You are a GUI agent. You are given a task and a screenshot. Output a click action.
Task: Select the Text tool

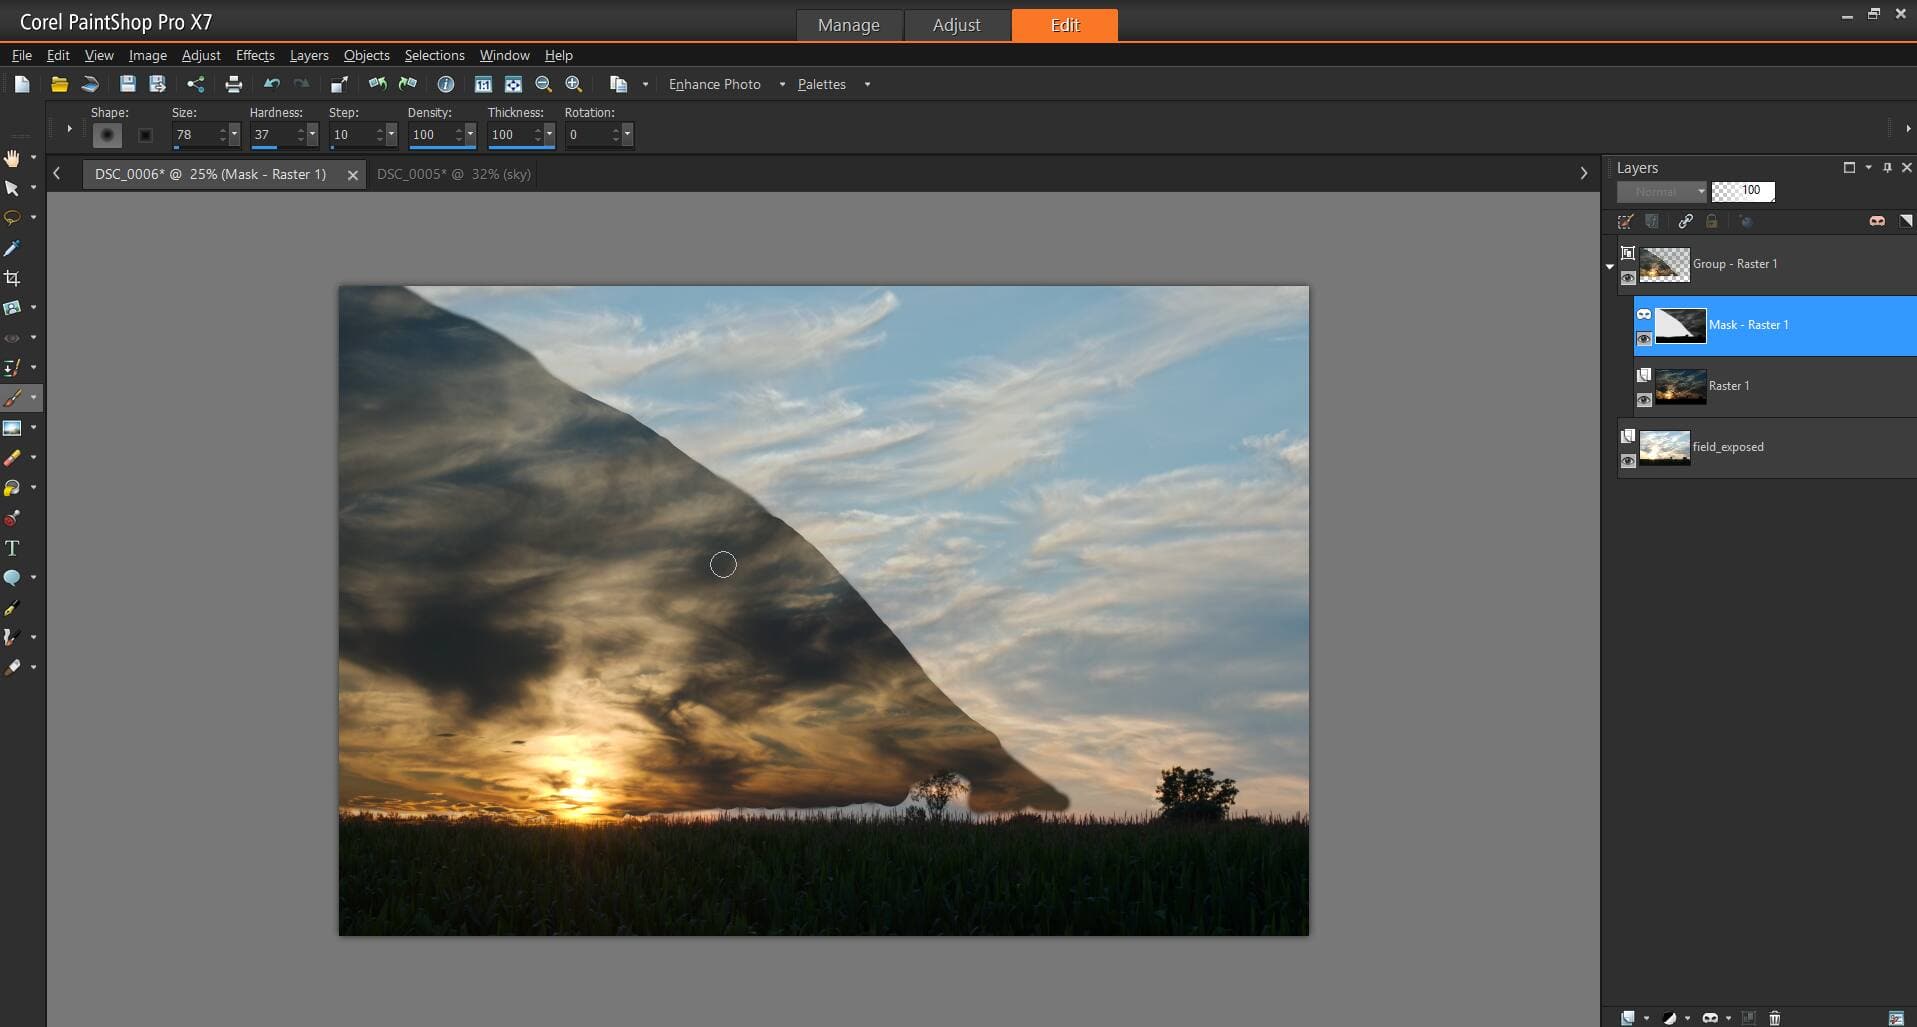click(12, 548)
